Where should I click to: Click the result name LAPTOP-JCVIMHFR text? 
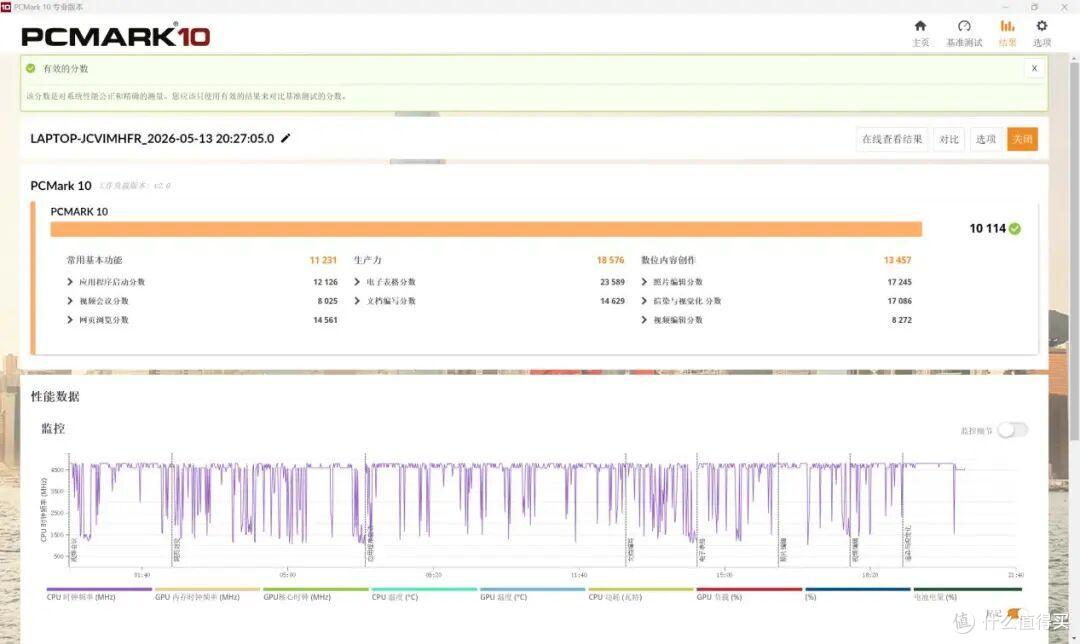click(152, 138)
